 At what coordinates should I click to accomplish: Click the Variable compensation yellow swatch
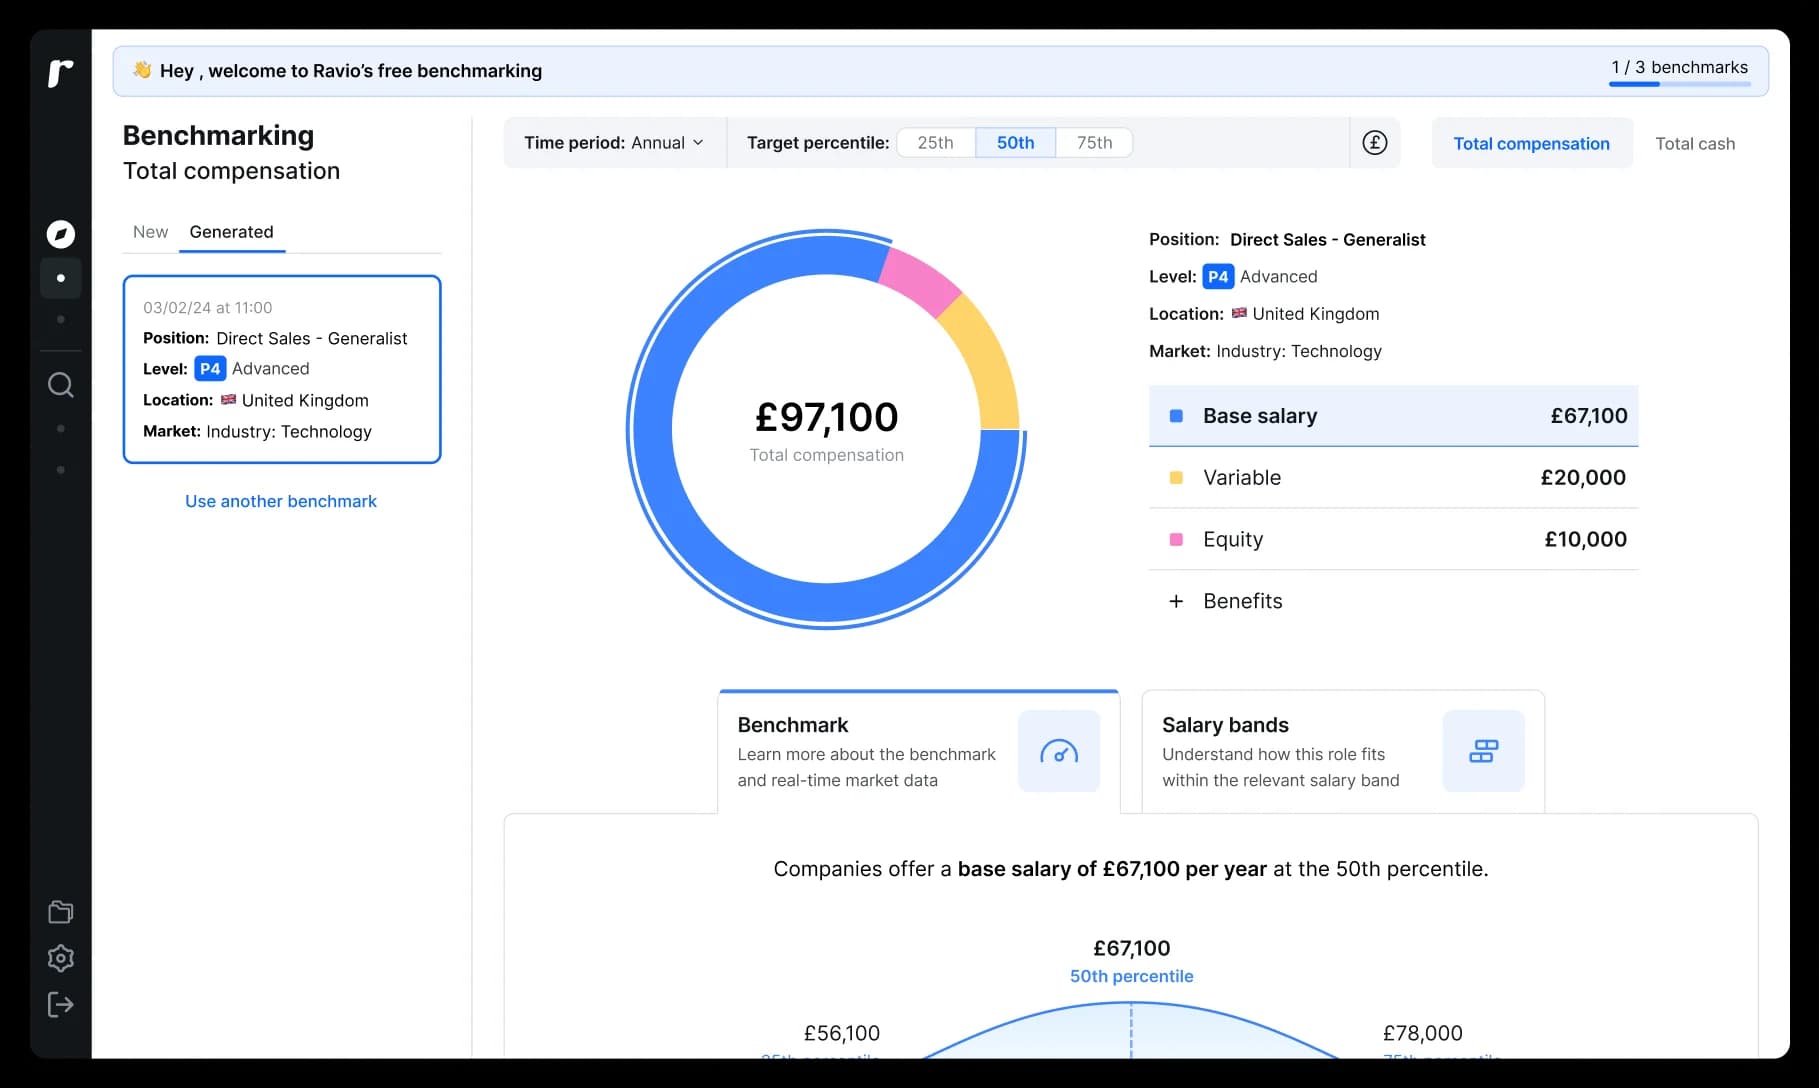1176,478
